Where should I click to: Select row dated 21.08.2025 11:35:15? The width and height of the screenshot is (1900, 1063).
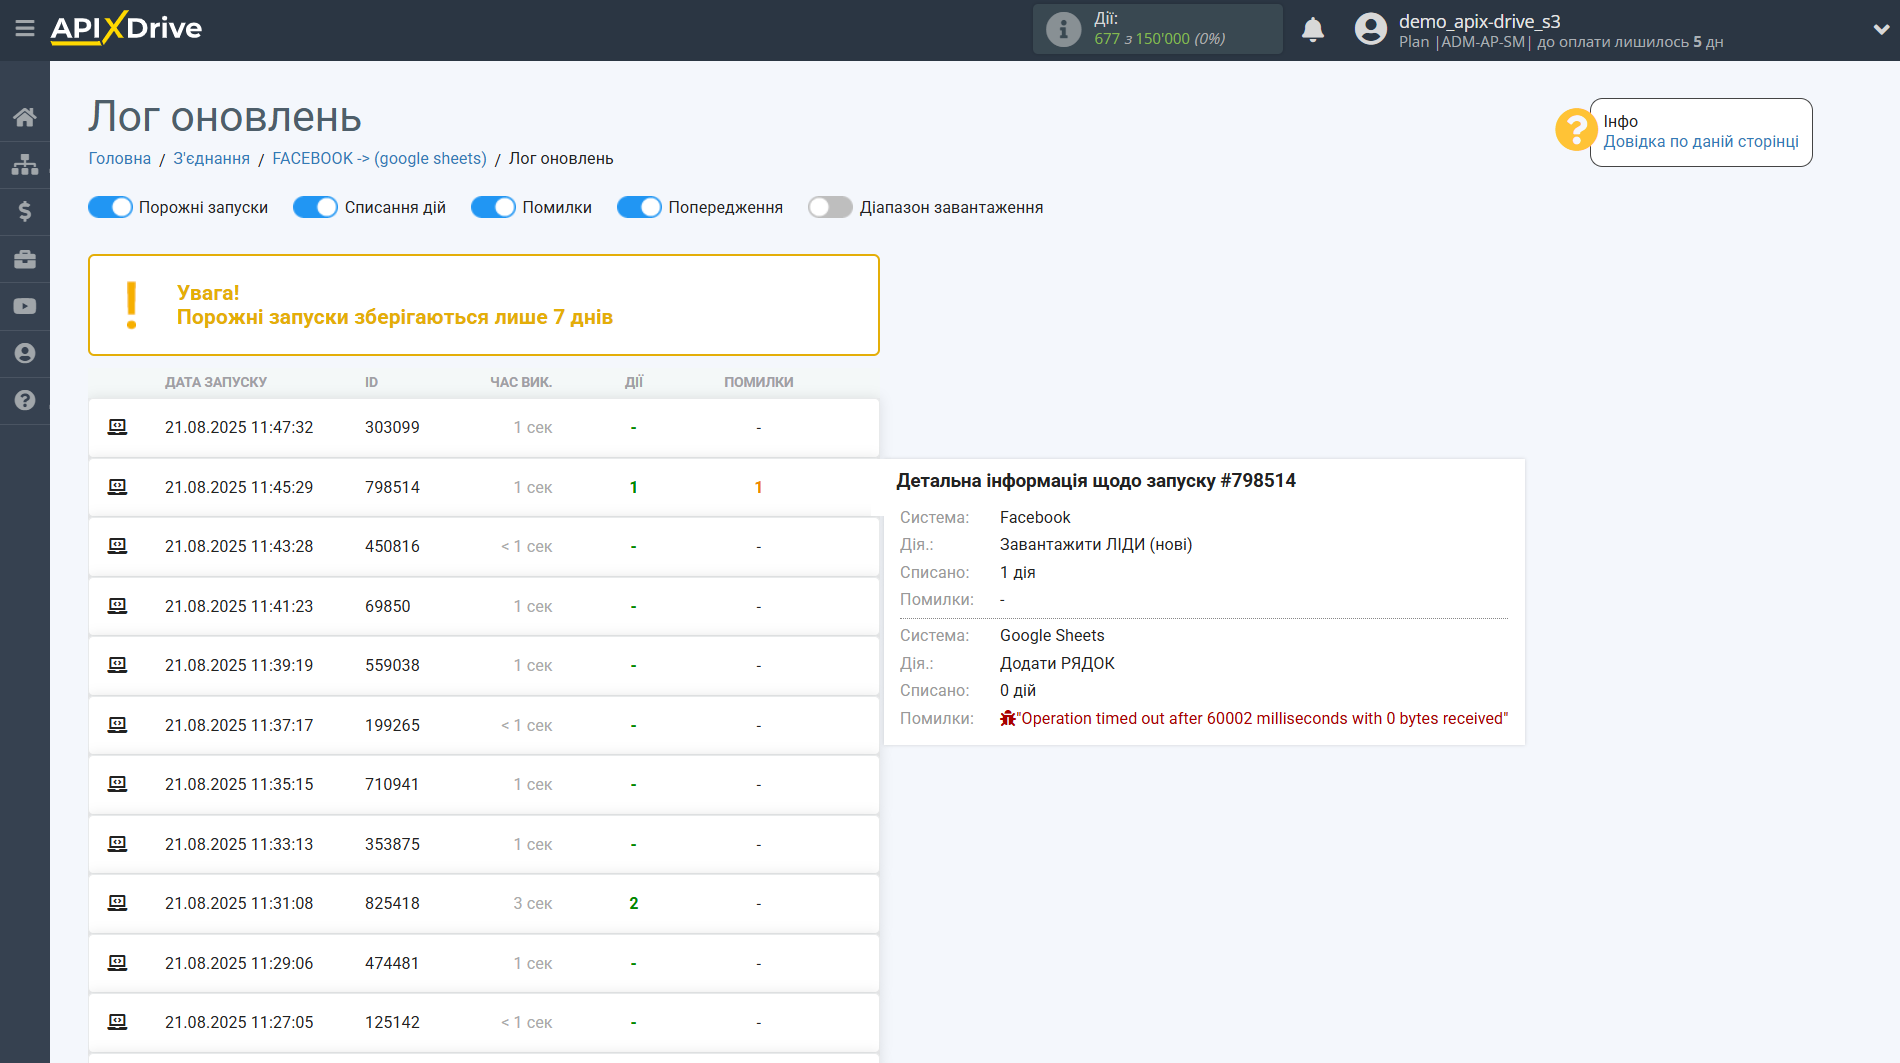[x=484, y=785]
